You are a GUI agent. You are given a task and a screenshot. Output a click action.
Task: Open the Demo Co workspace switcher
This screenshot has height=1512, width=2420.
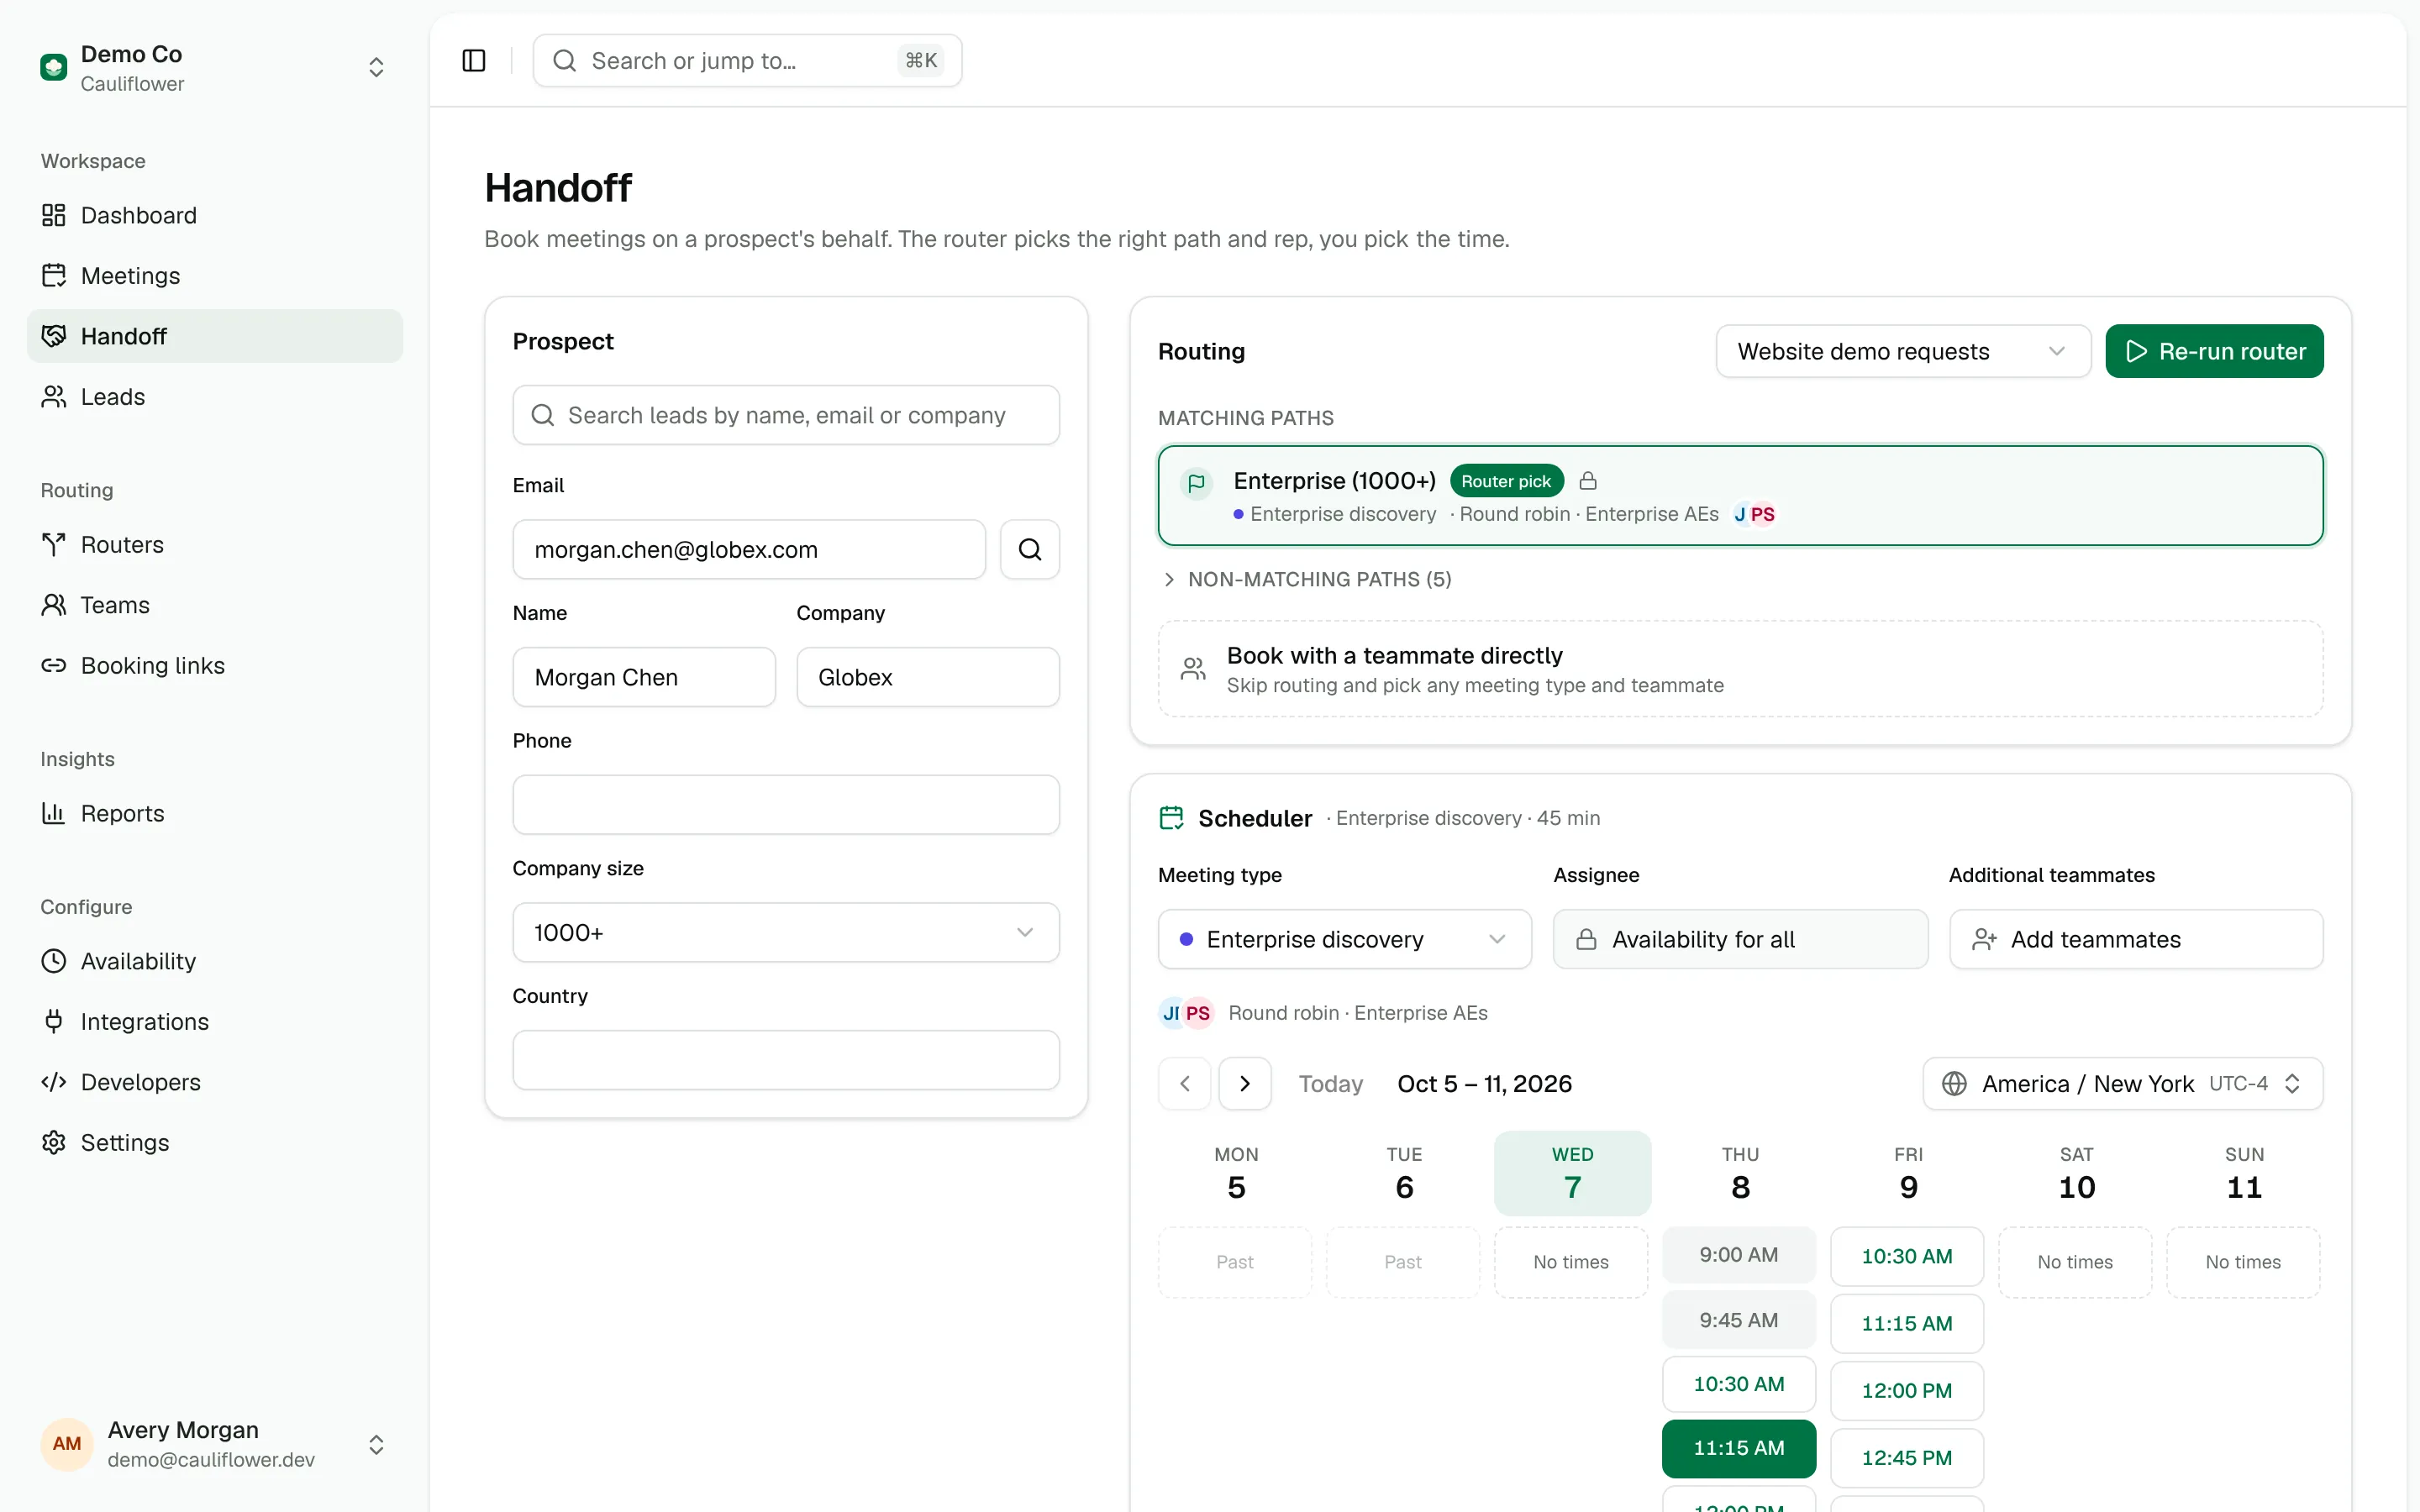click(215, 67)
